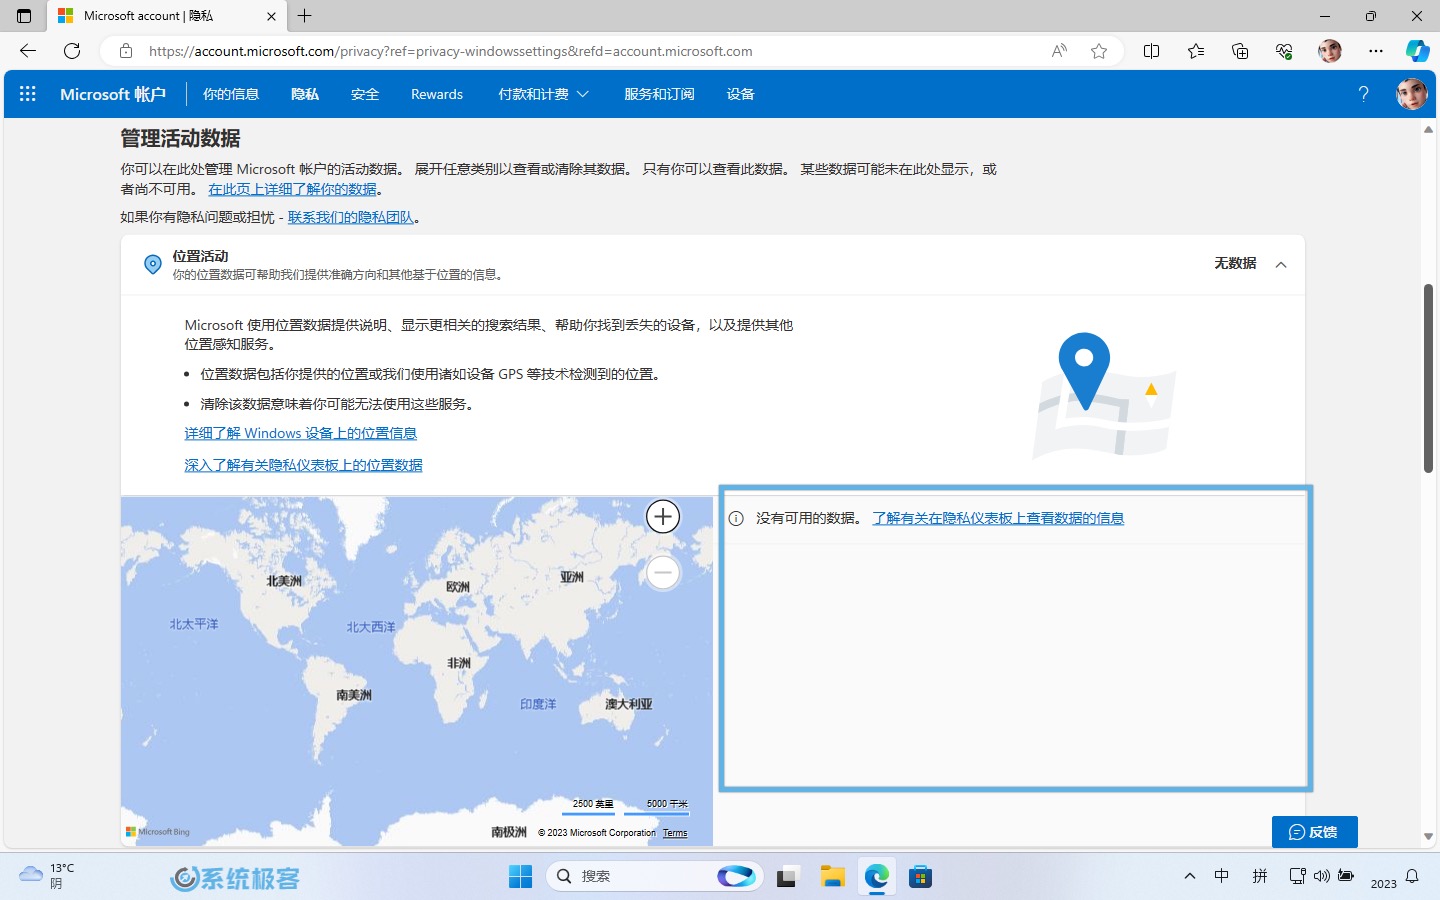
Task: Open notification bell in tray
Action: tap(1412, 876)
